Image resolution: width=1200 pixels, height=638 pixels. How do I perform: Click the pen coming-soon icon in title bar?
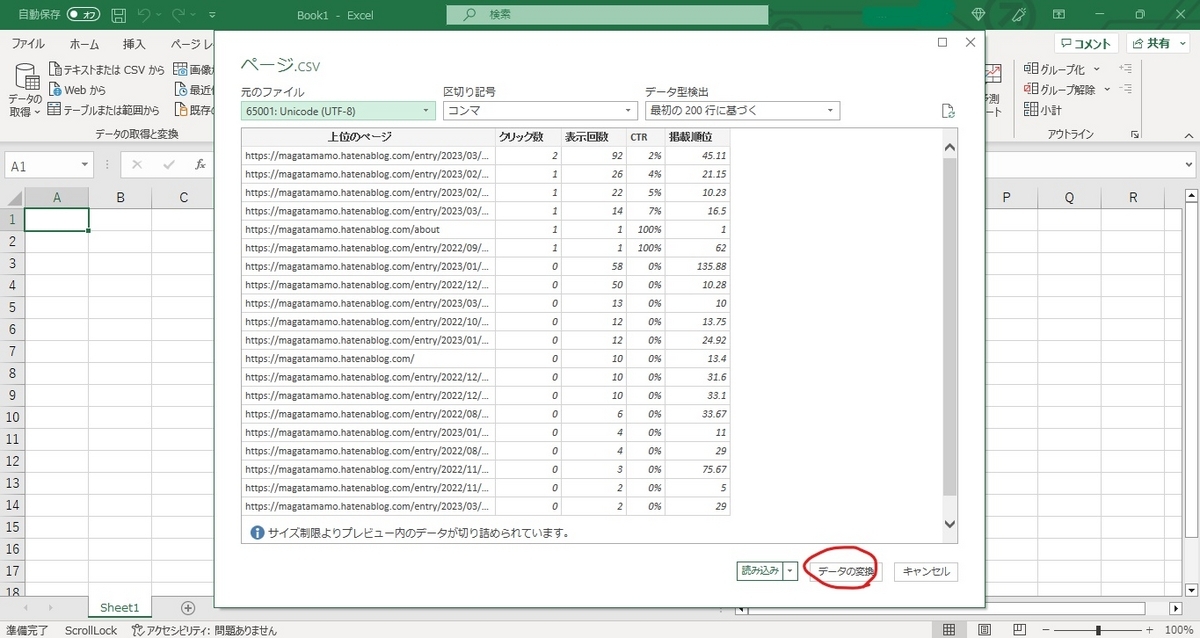click(1017, 14)
